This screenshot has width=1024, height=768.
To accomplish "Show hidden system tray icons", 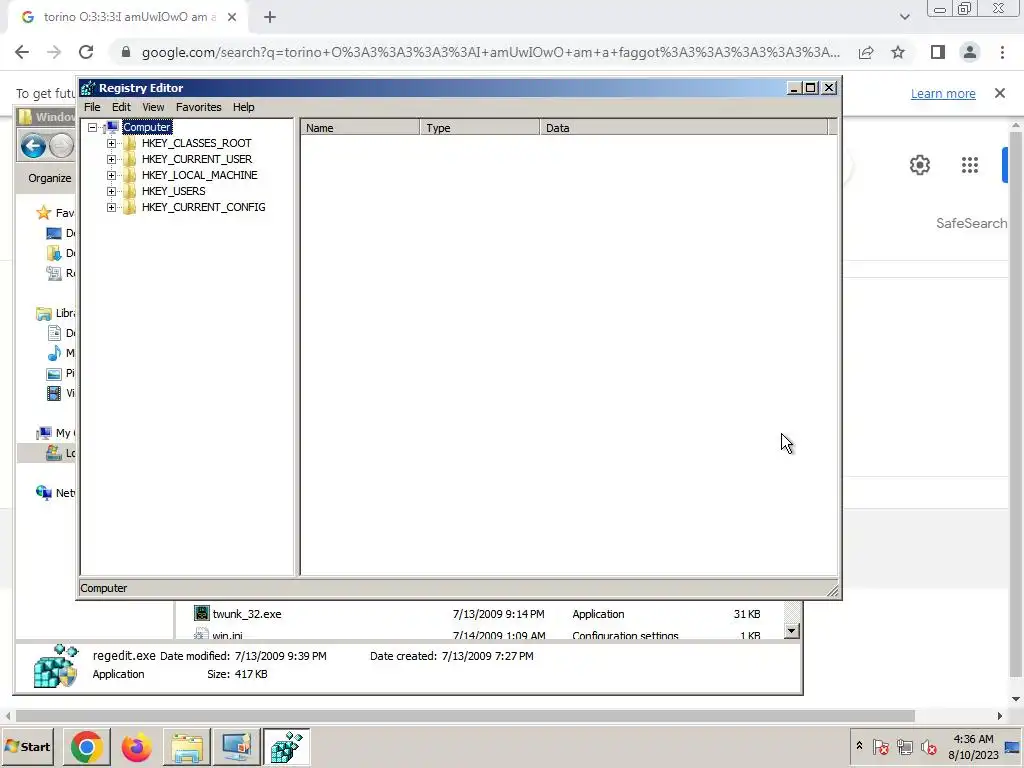I will point(859,746).
